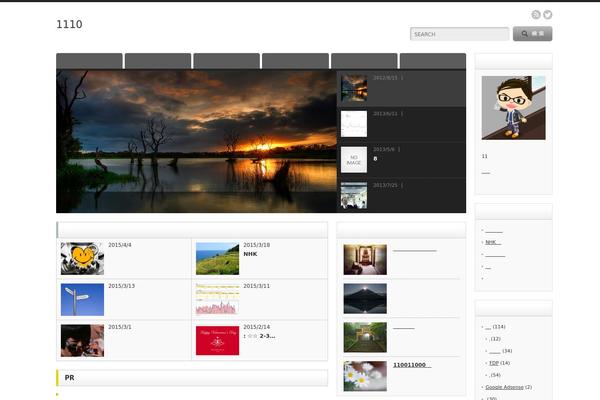Click the cartoon avatar profile image
The image size is (600, 400).
[x=514, y=108]
